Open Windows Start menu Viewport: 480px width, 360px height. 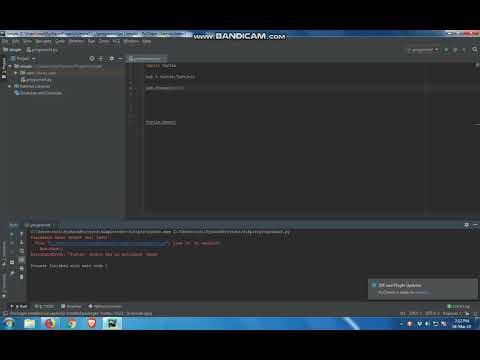coord(9,323)
